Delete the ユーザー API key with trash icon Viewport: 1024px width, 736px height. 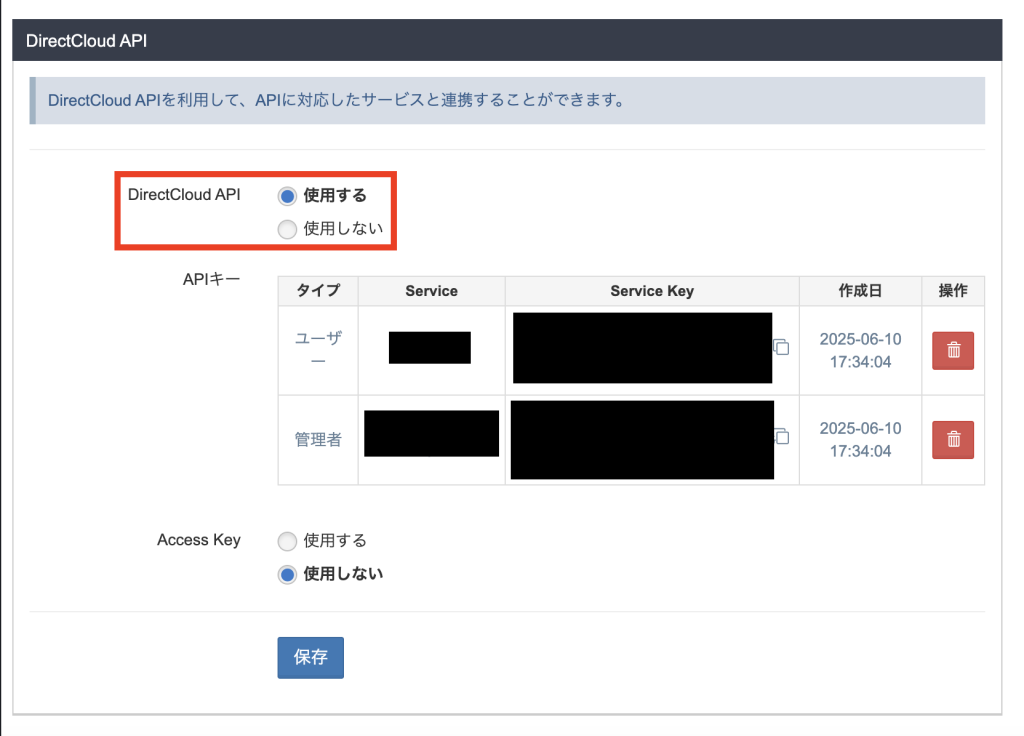[x=953, y=351]
